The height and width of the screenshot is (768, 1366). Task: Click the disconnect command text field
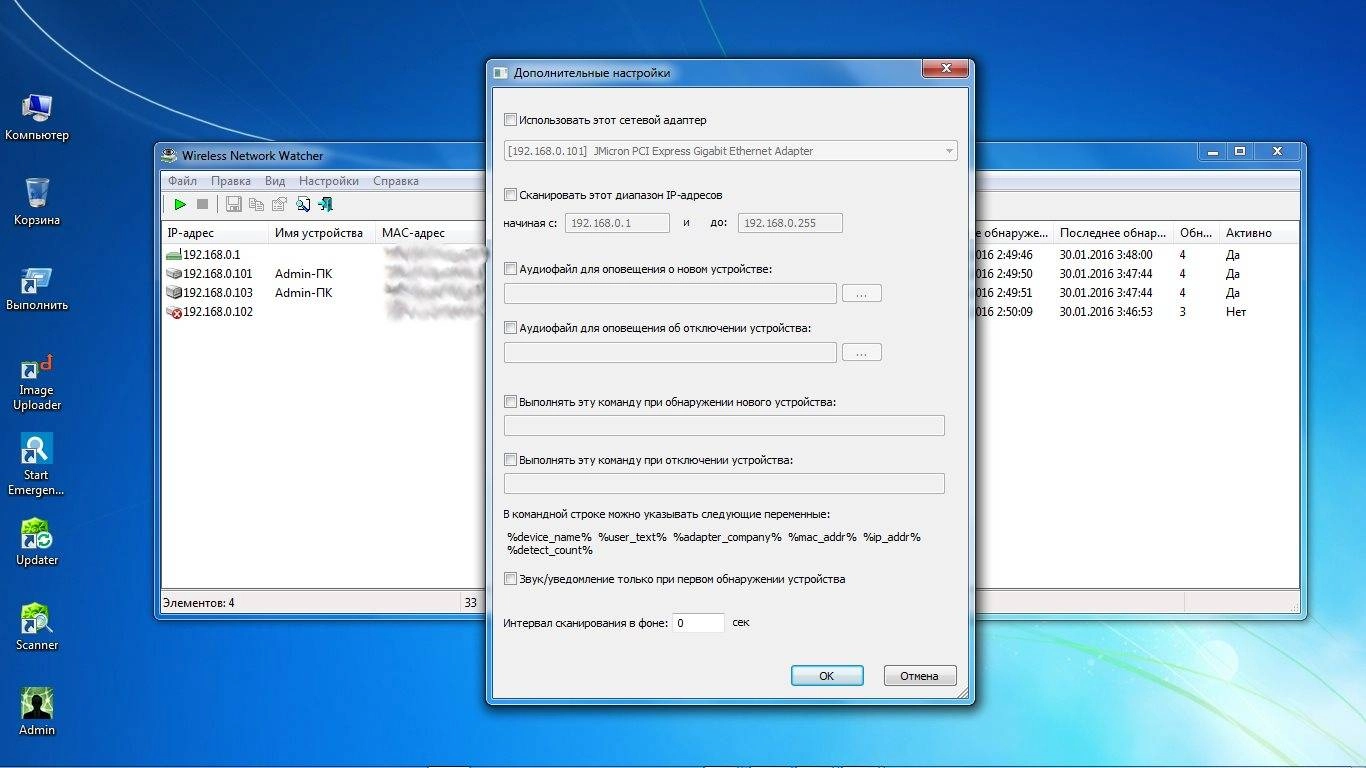pyautogui.click(x=724, y=484)
